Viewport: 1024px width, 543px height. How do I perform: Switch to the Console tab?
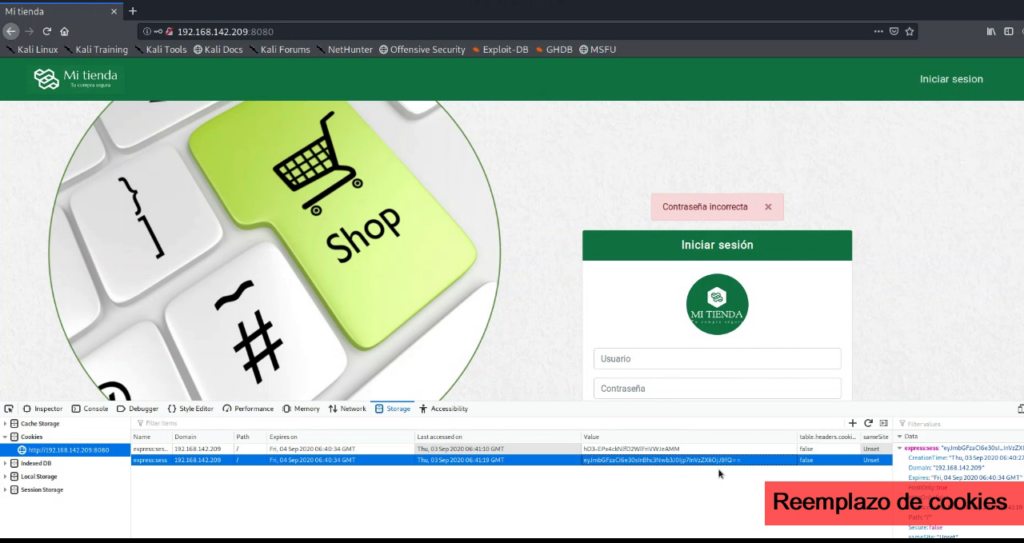tap(89, 408)
